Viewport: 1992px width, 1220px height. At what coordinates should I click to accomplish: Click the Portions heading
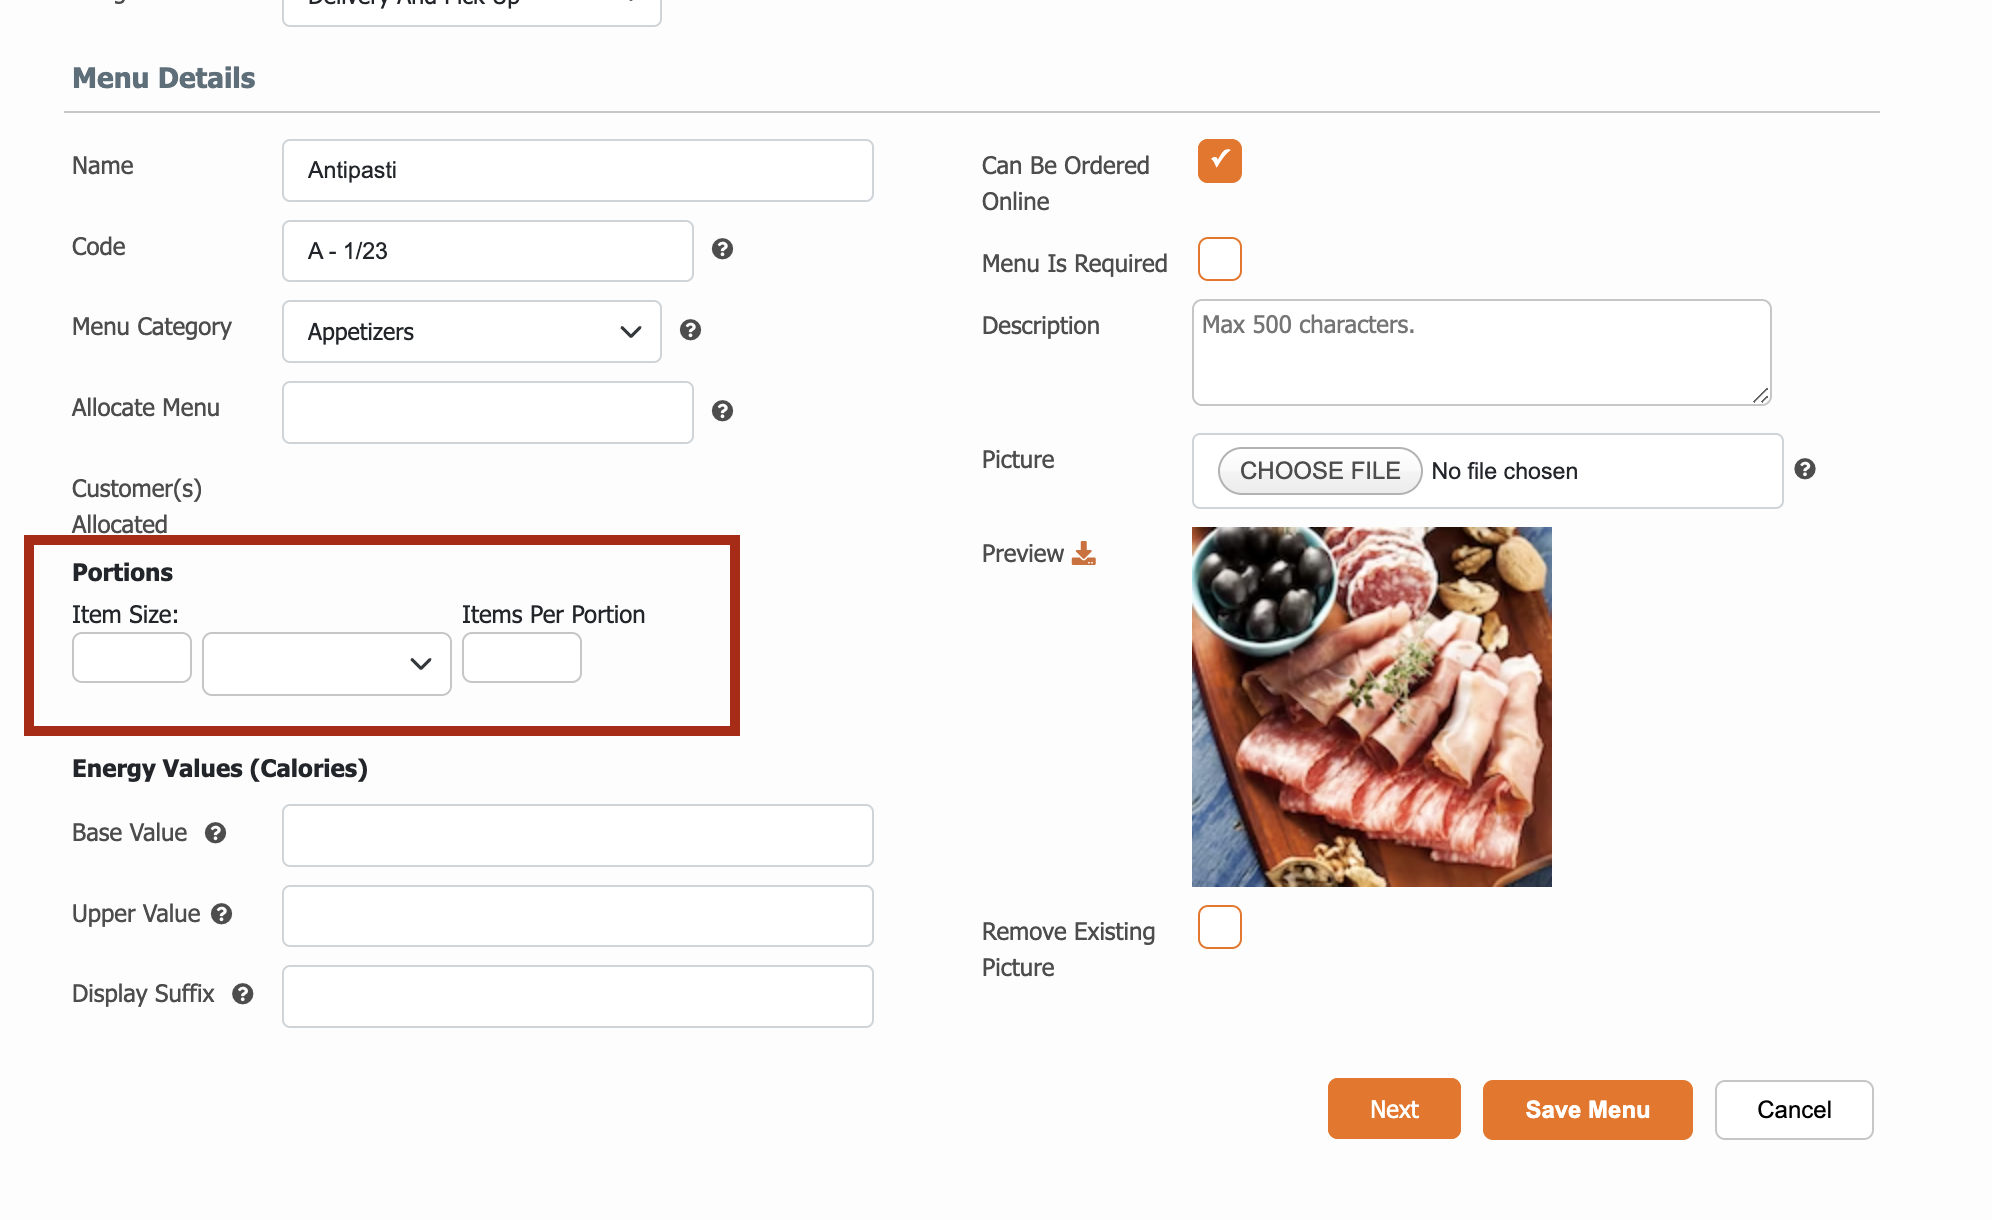[122, 572]
